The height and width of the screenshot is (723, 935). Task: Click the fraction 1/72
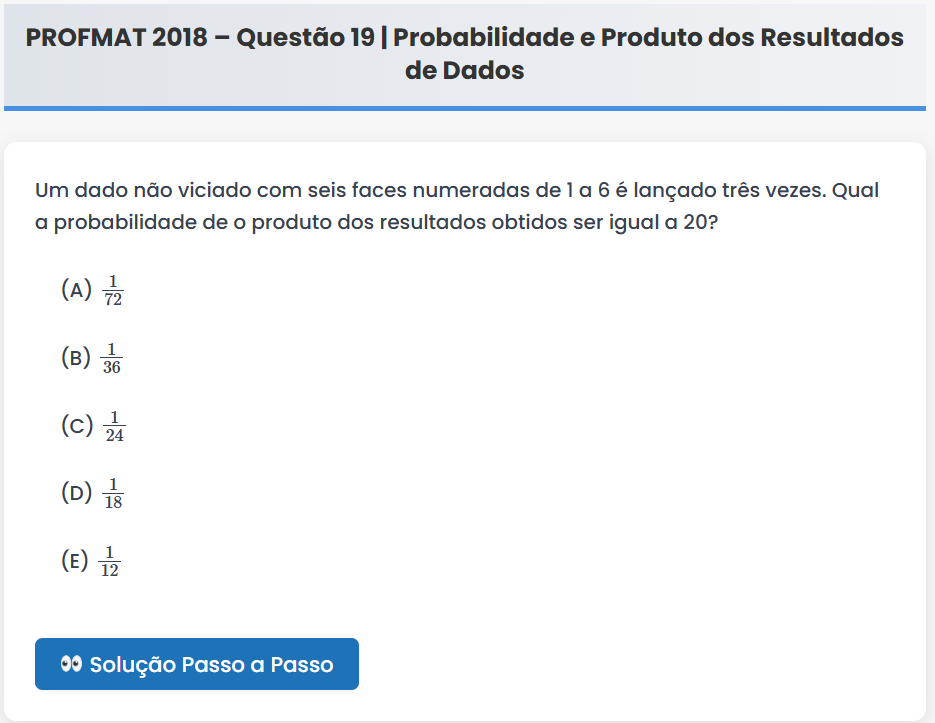click(113, 291)
